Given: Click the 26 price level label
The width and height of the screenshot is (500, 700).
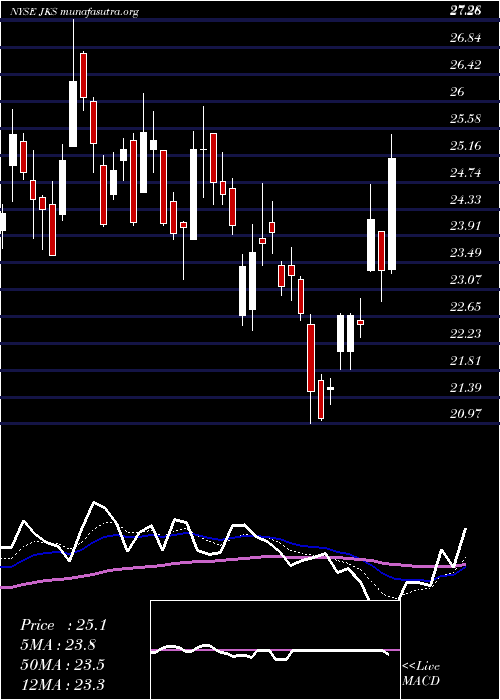Looking at the screenshot, I should coord(458,91).
